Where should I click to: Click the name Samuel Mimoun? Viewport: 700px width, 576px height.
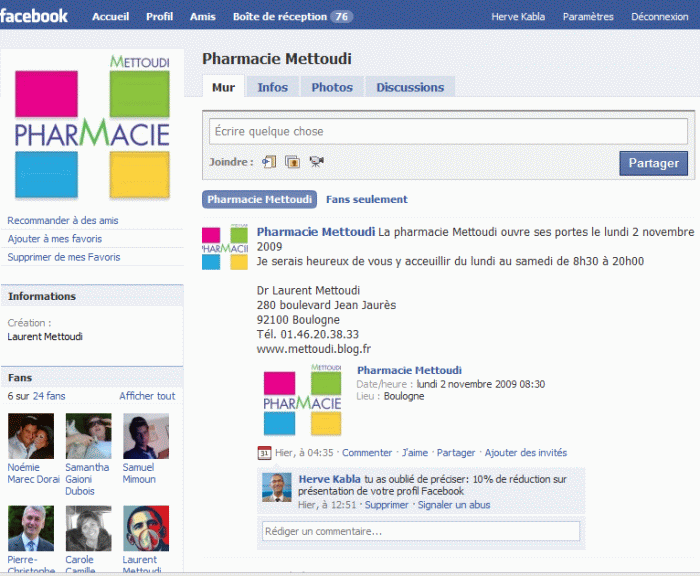click(139, 473)
